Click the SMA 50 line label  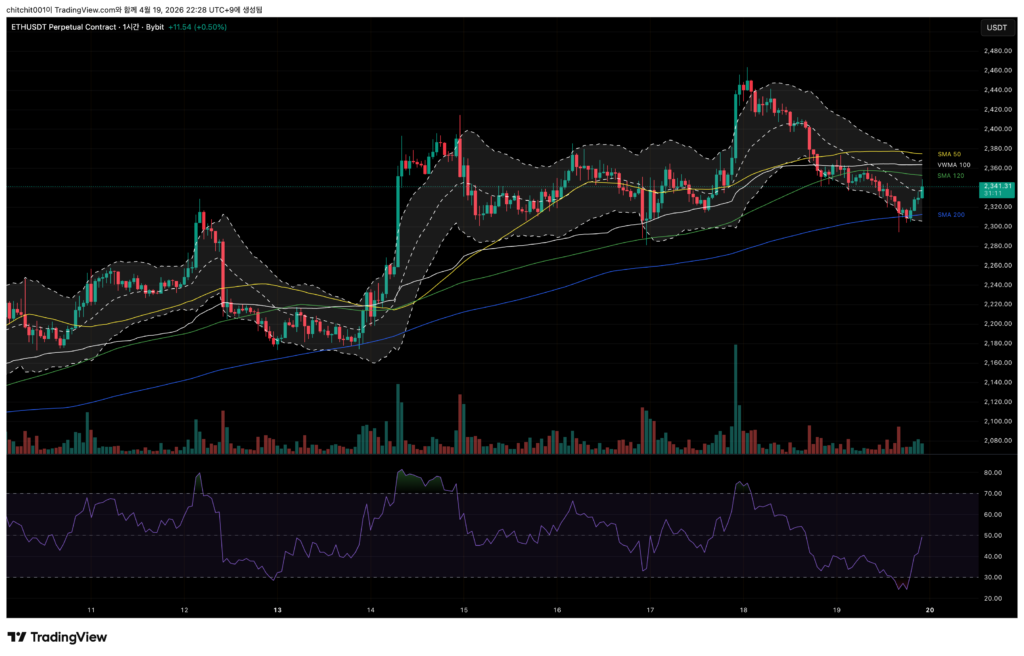[949, 154]
